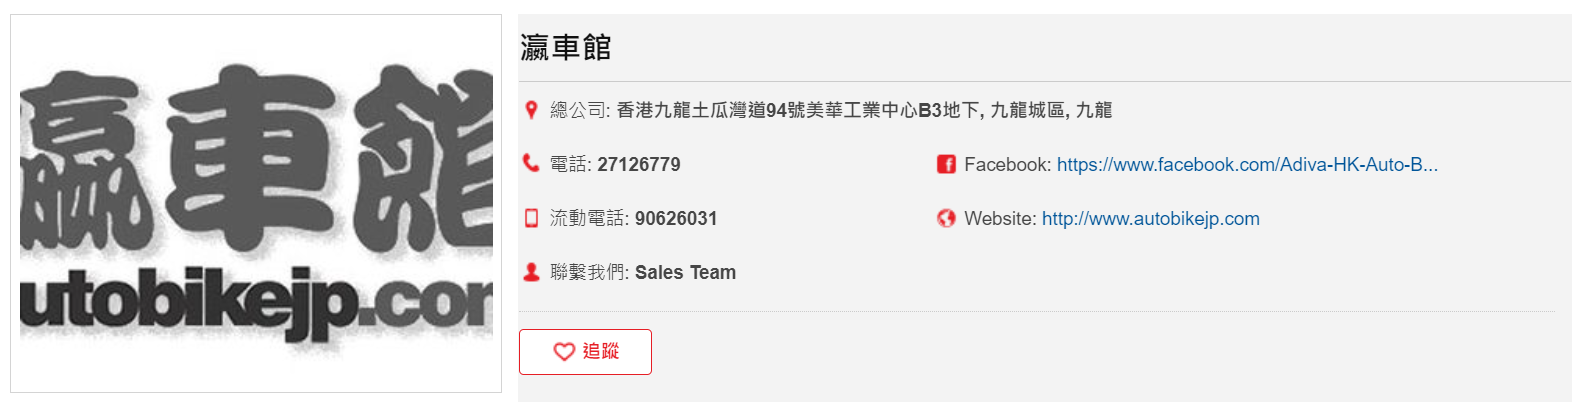The height and width of the screenshot is (413, 1583).
Task: Click the mobile number 90626031
Action: coord(675,218)
